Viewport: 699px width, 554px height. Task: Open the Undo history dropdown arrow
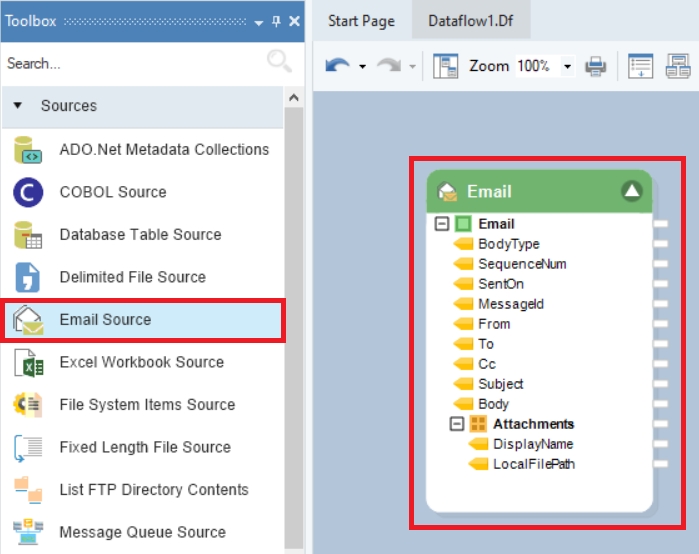click(362, 67)
